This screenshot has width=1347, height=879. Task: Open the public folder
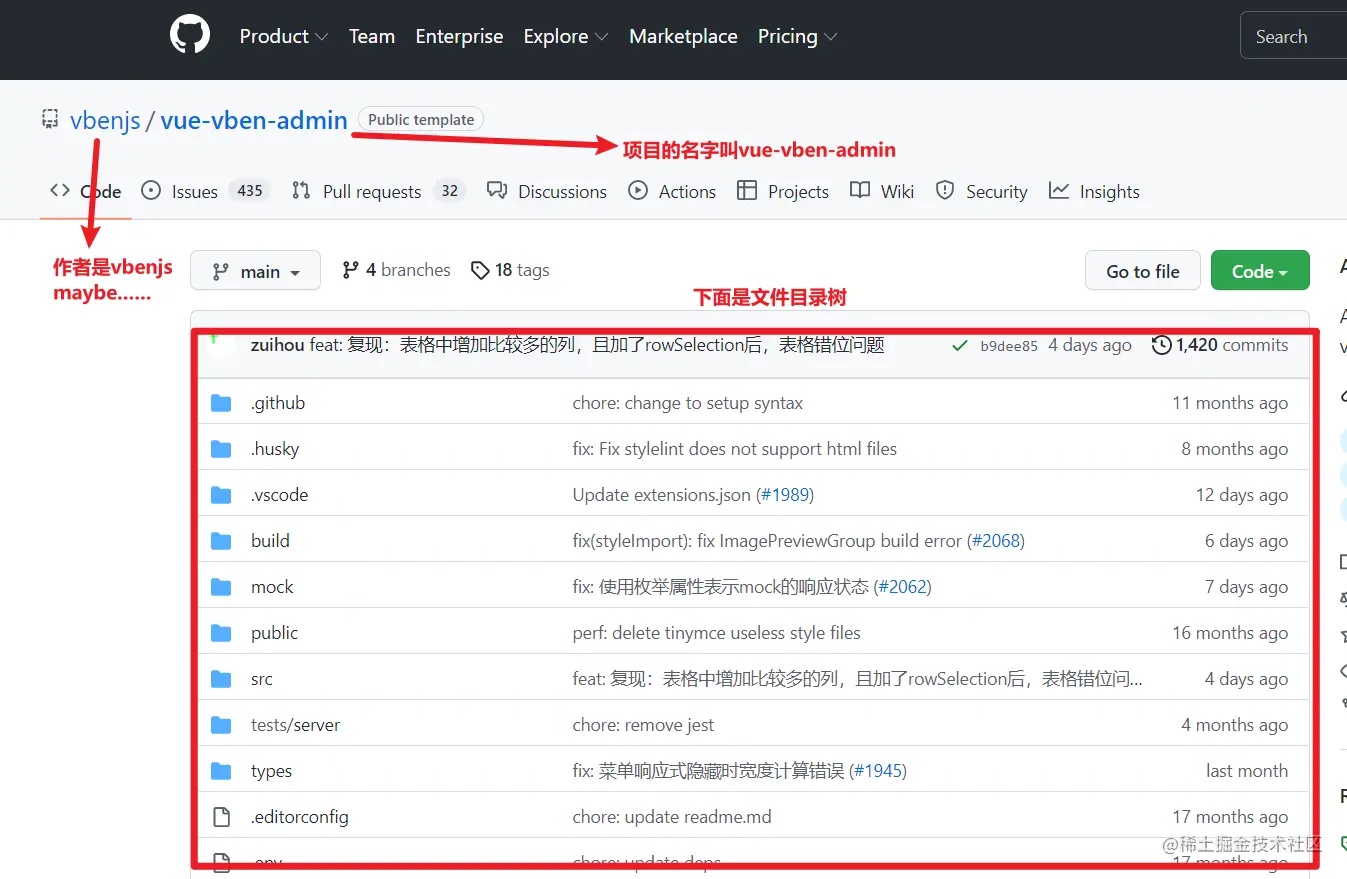coord(275,633)
